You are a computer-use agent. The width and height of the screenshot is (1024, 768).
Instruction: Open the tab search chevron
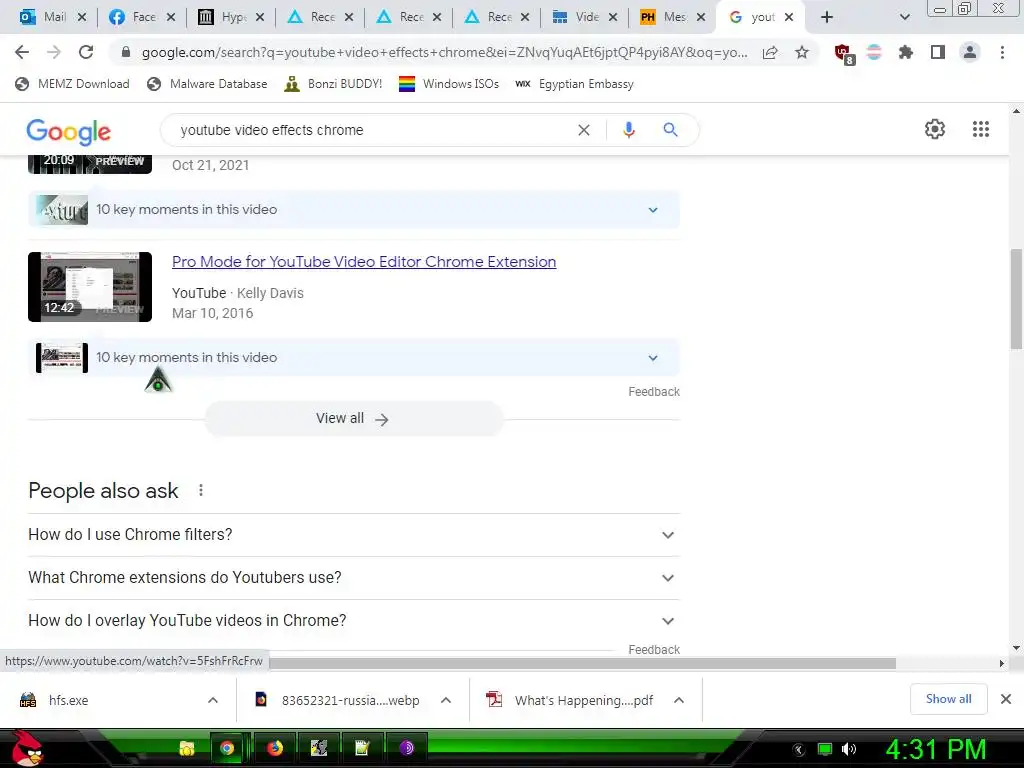[x=904, y=18]
